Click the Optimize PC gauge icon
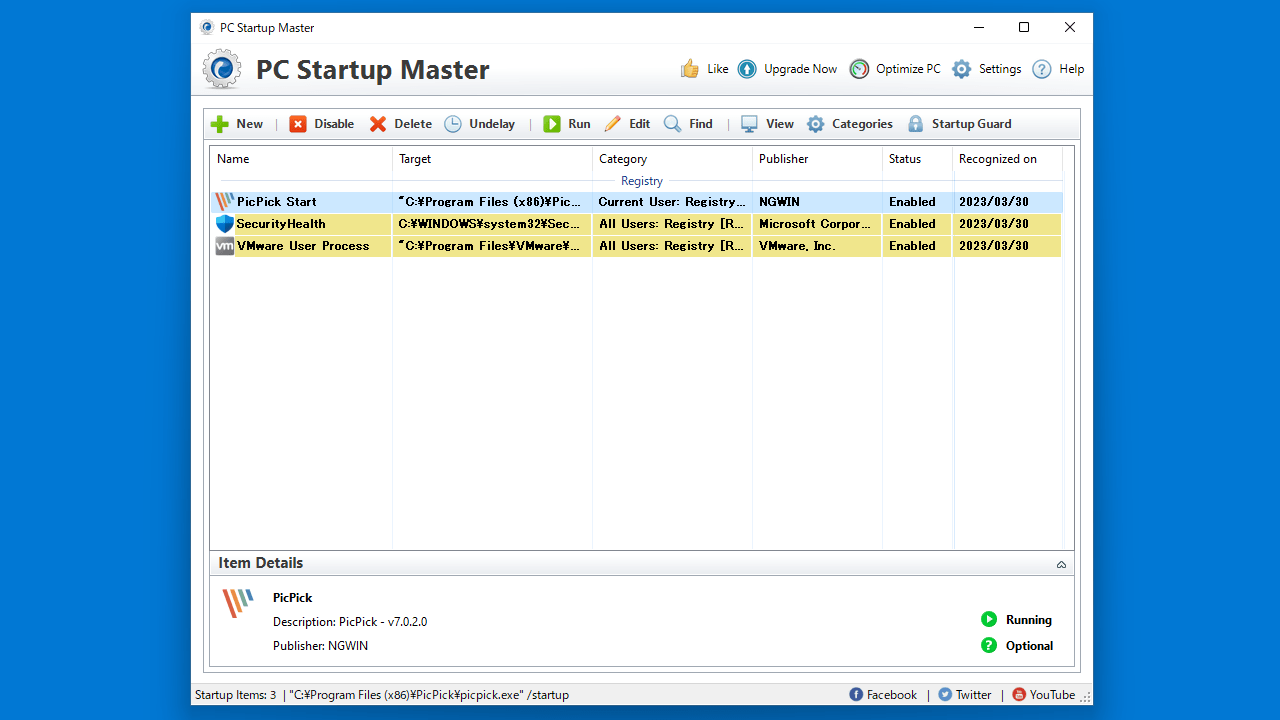Viewport: 1280px width, 720px height. coord(859,69)
